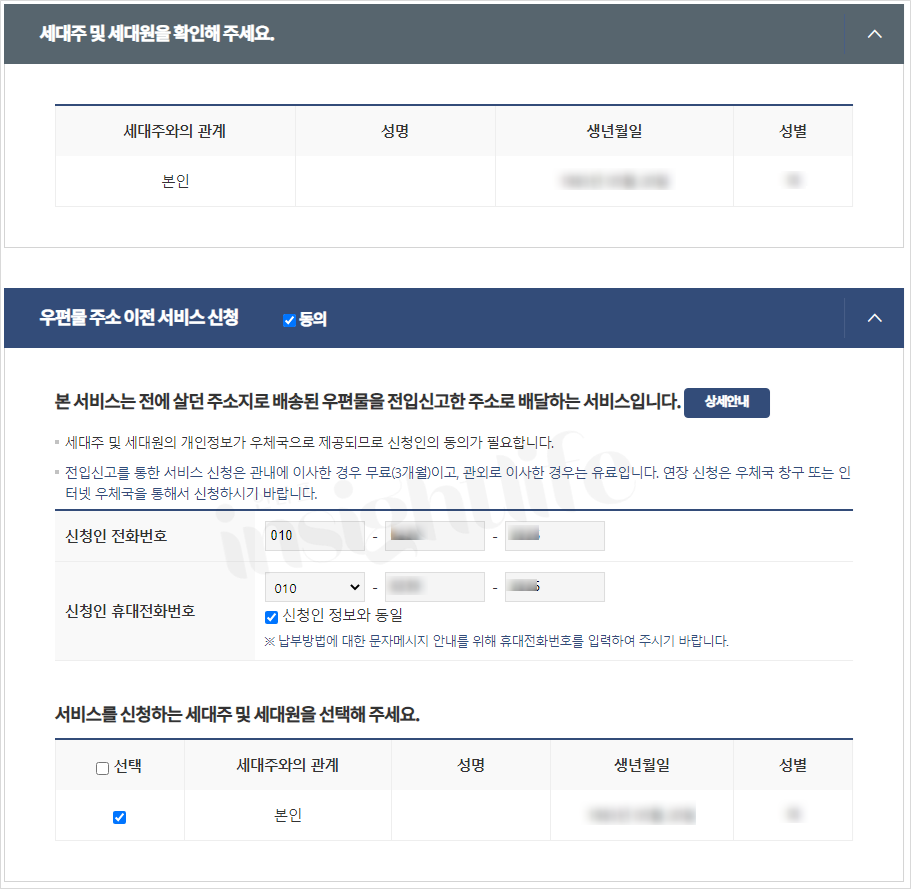Screen dimensions: 911x889
Task: Disable the 신청인 정보와 동일 checkbox
Action: (x=271, y=617)
